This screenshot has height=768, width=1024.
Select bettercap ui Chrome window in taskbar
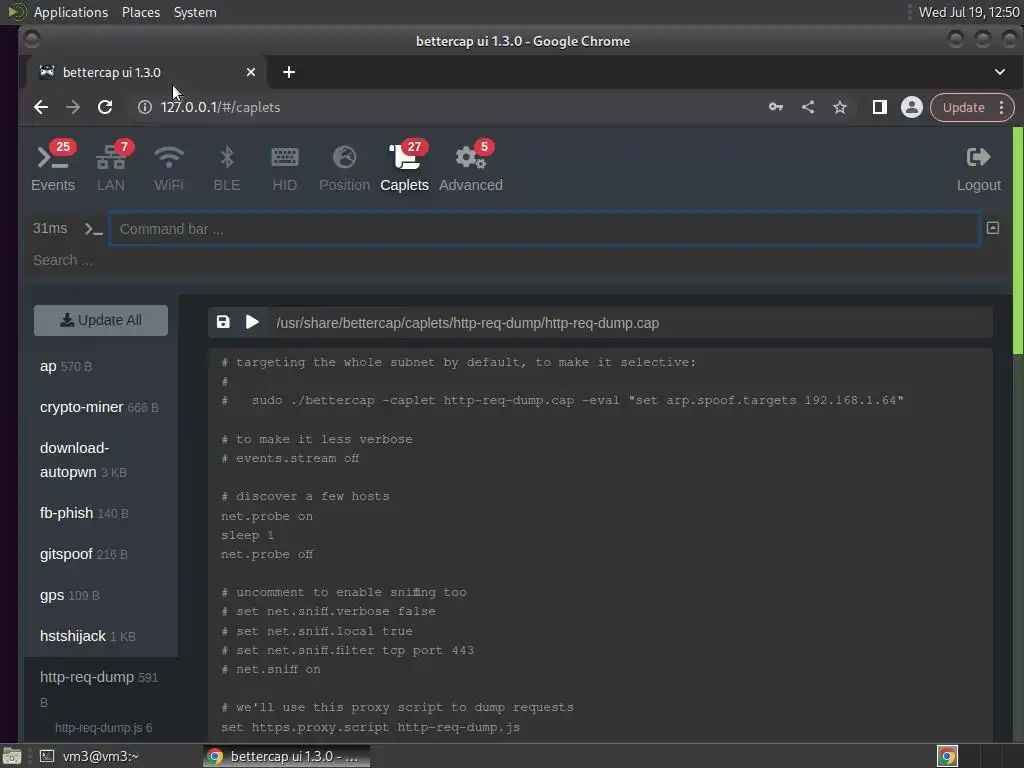click(286, 756)
